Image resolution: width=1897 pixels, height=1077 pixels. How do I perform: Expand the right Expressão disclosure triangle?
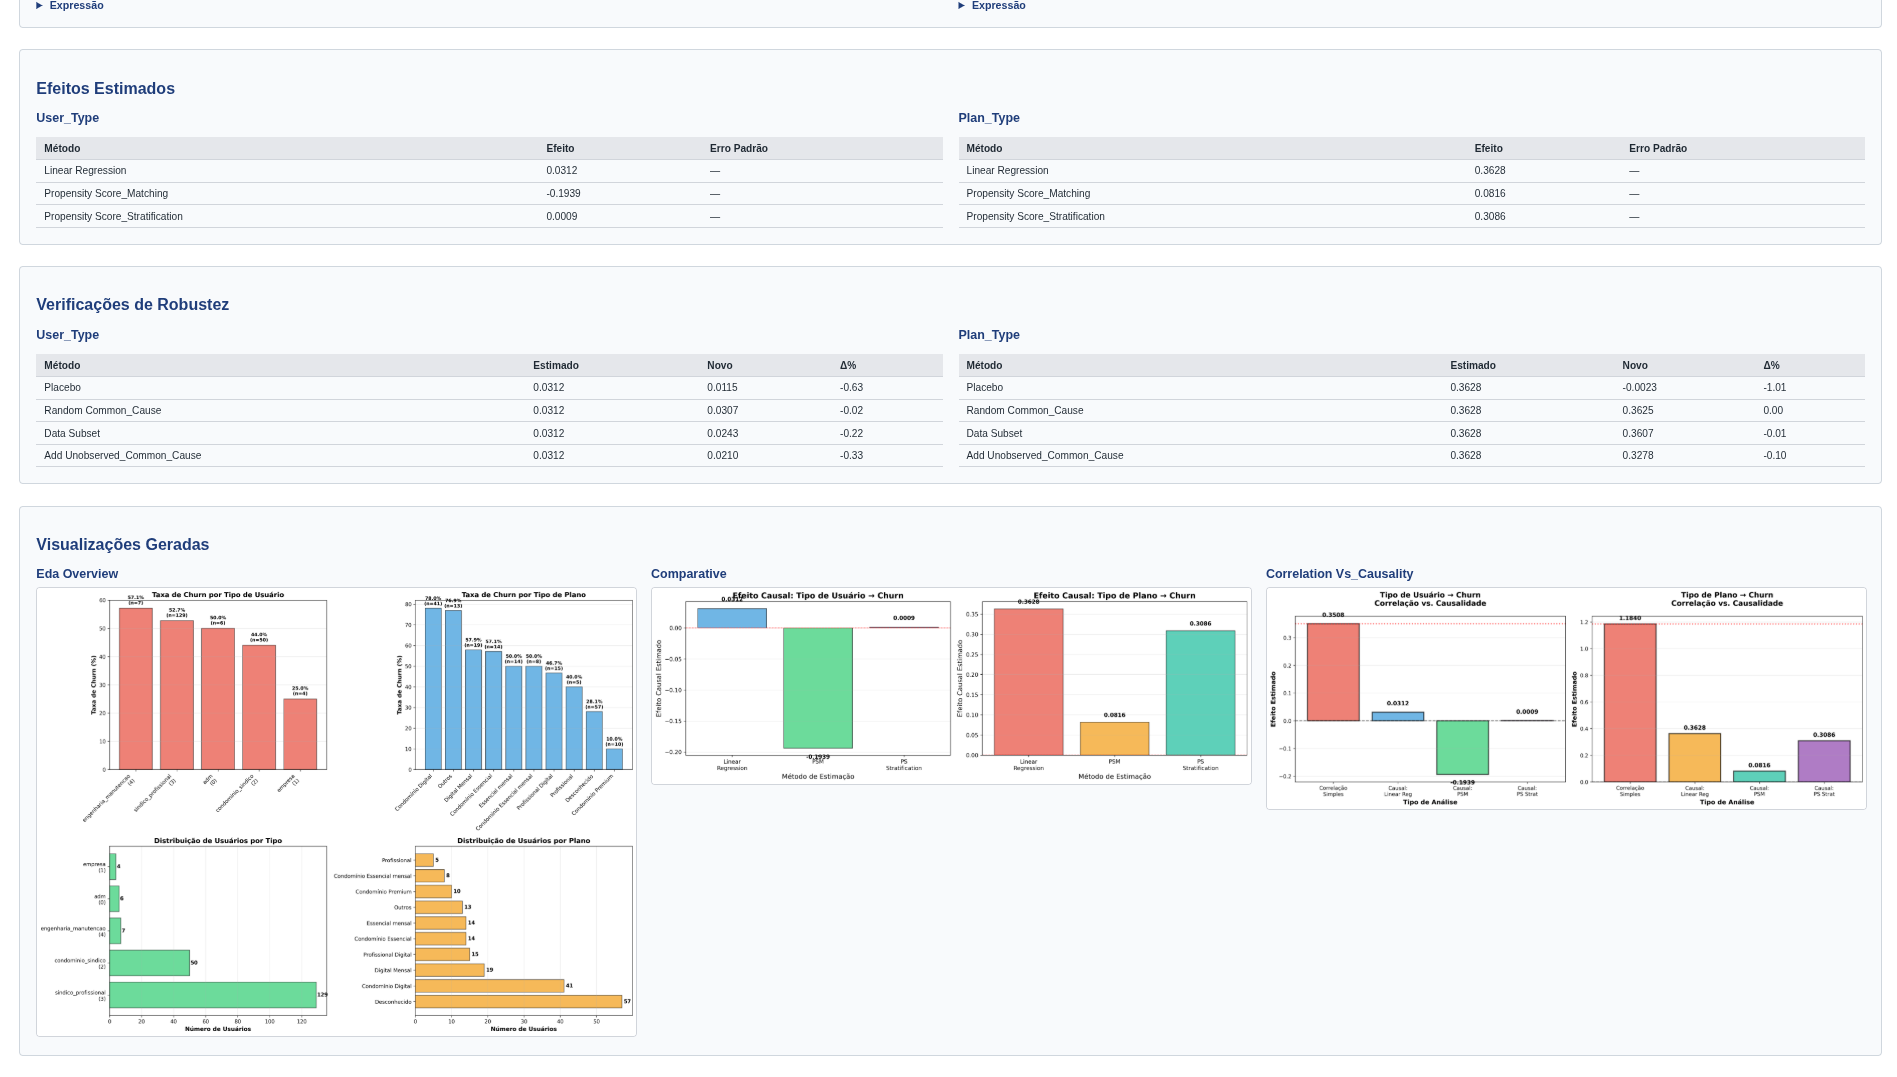[x=962, y=6]
